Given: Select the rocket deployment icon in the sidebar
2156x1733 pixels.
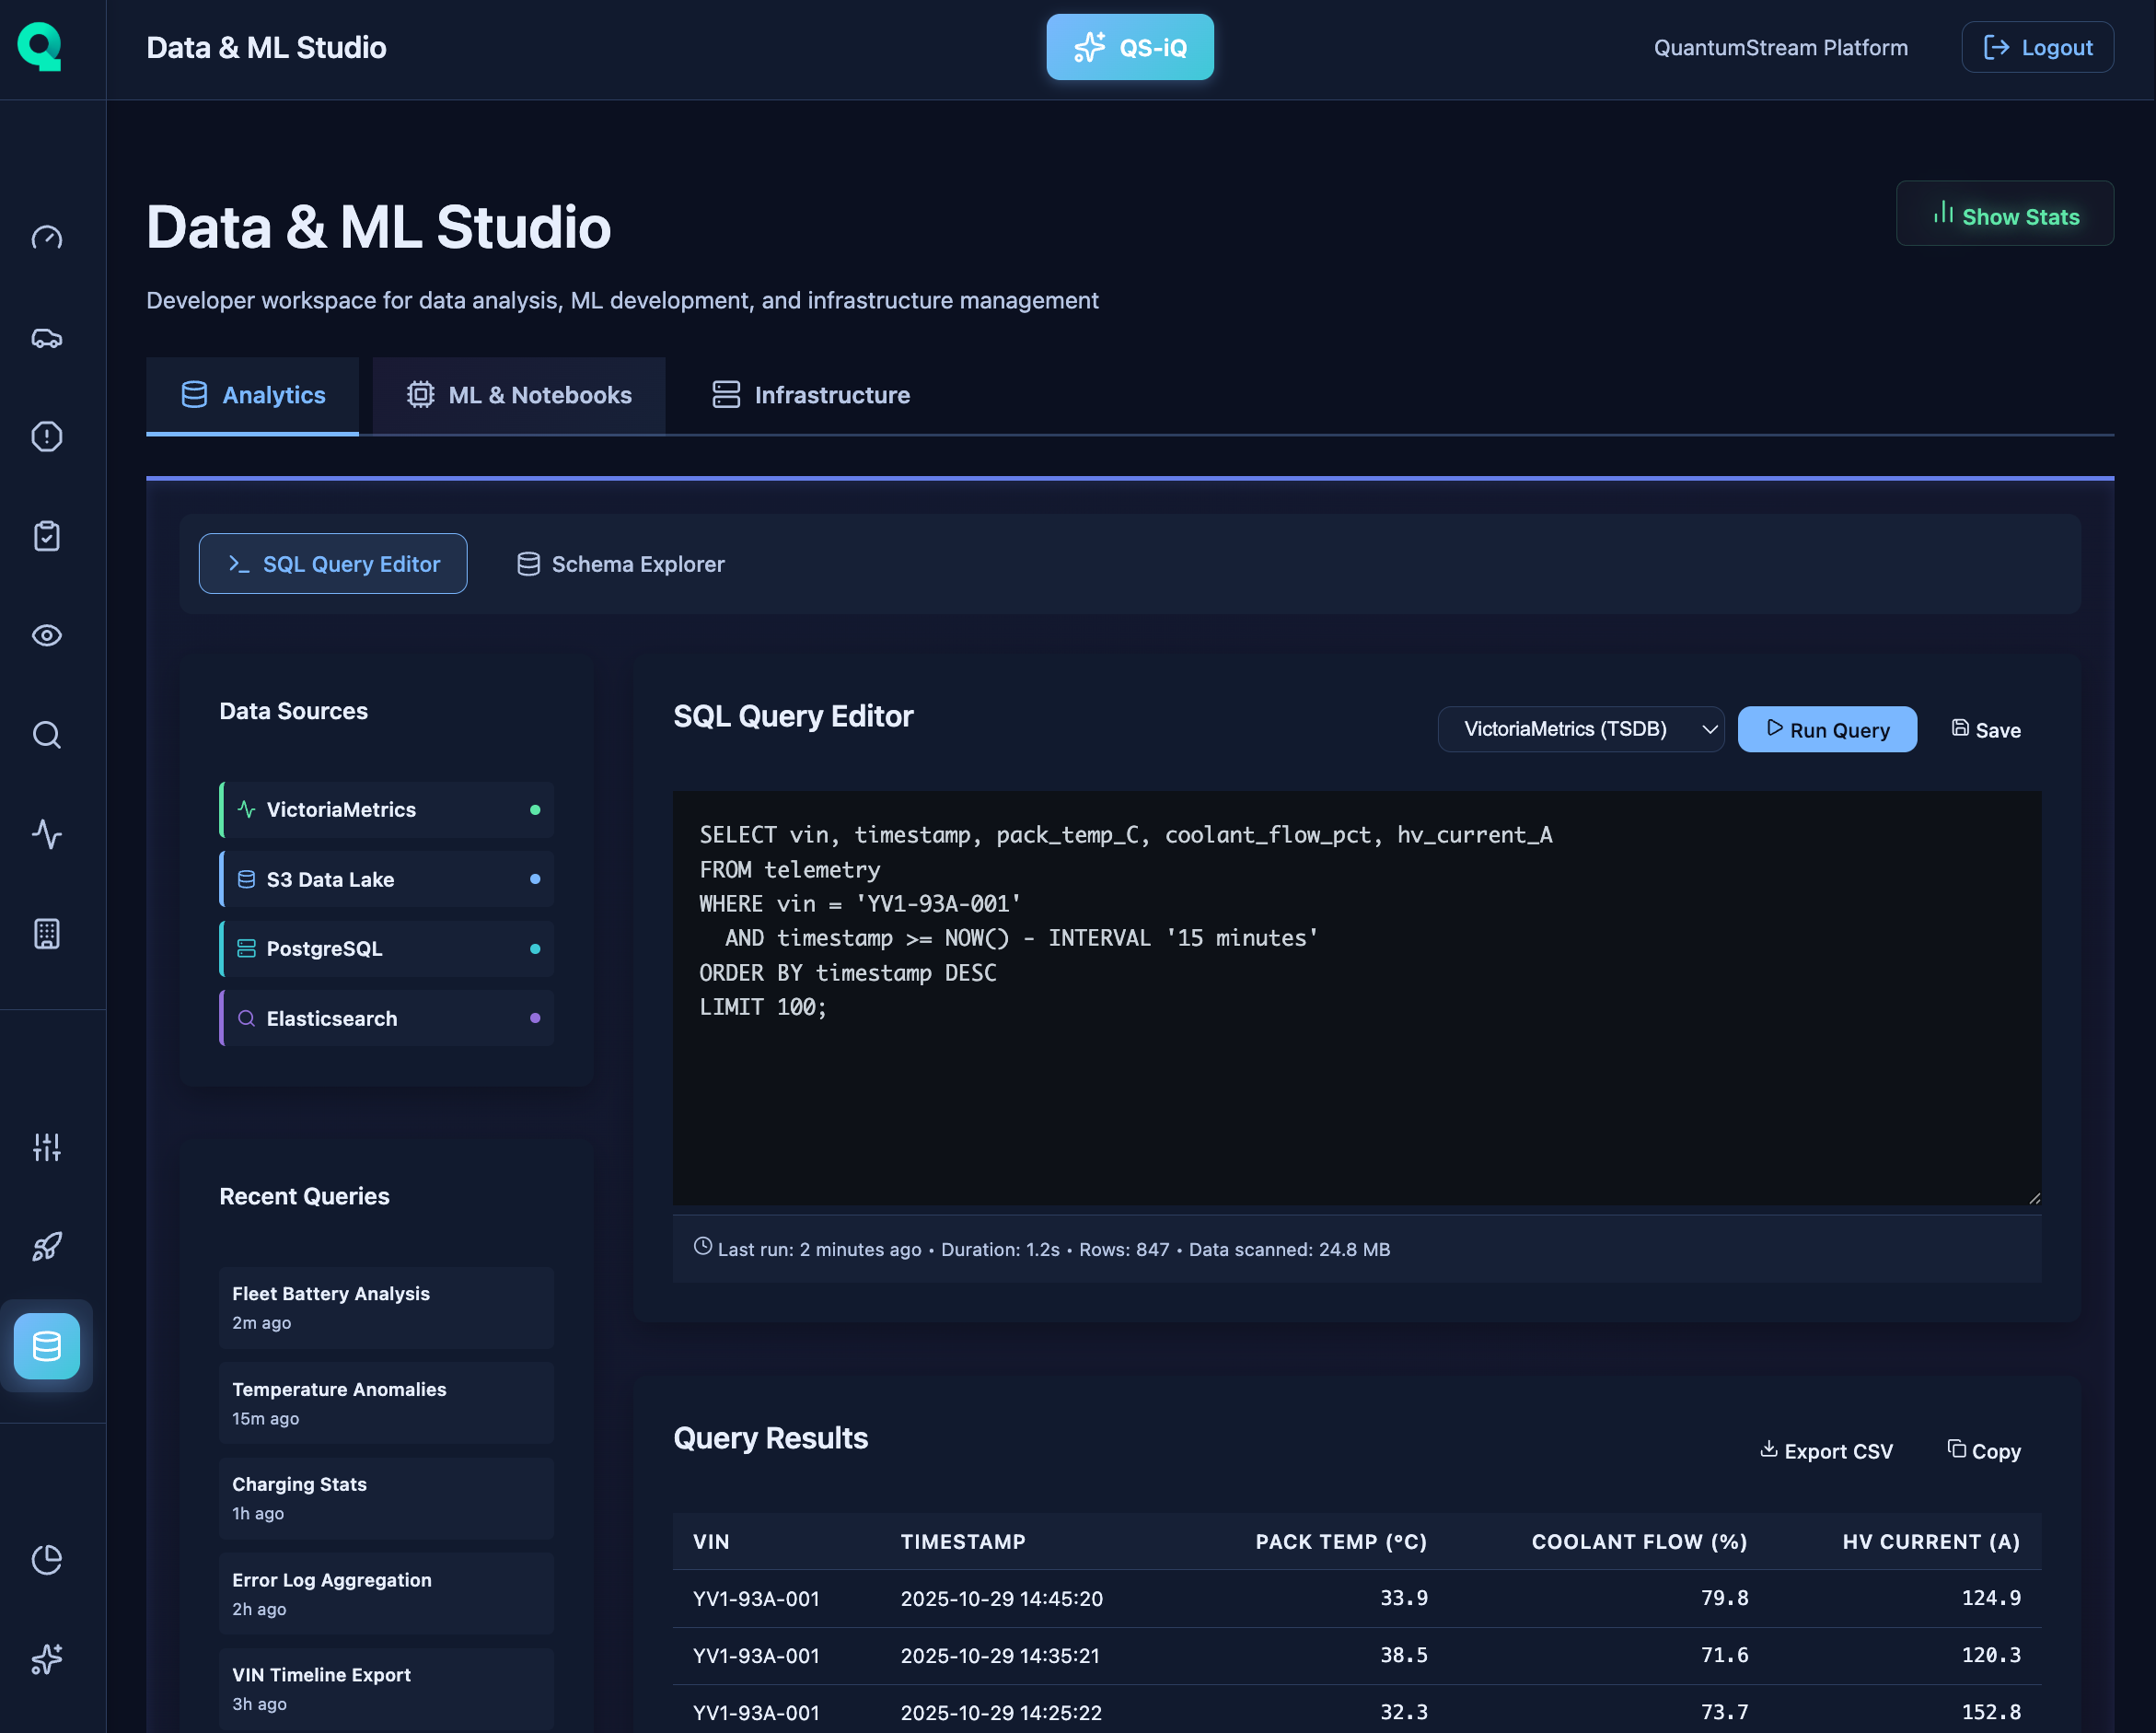Looking at the screenshot, I should click(x=46, y=1246).
